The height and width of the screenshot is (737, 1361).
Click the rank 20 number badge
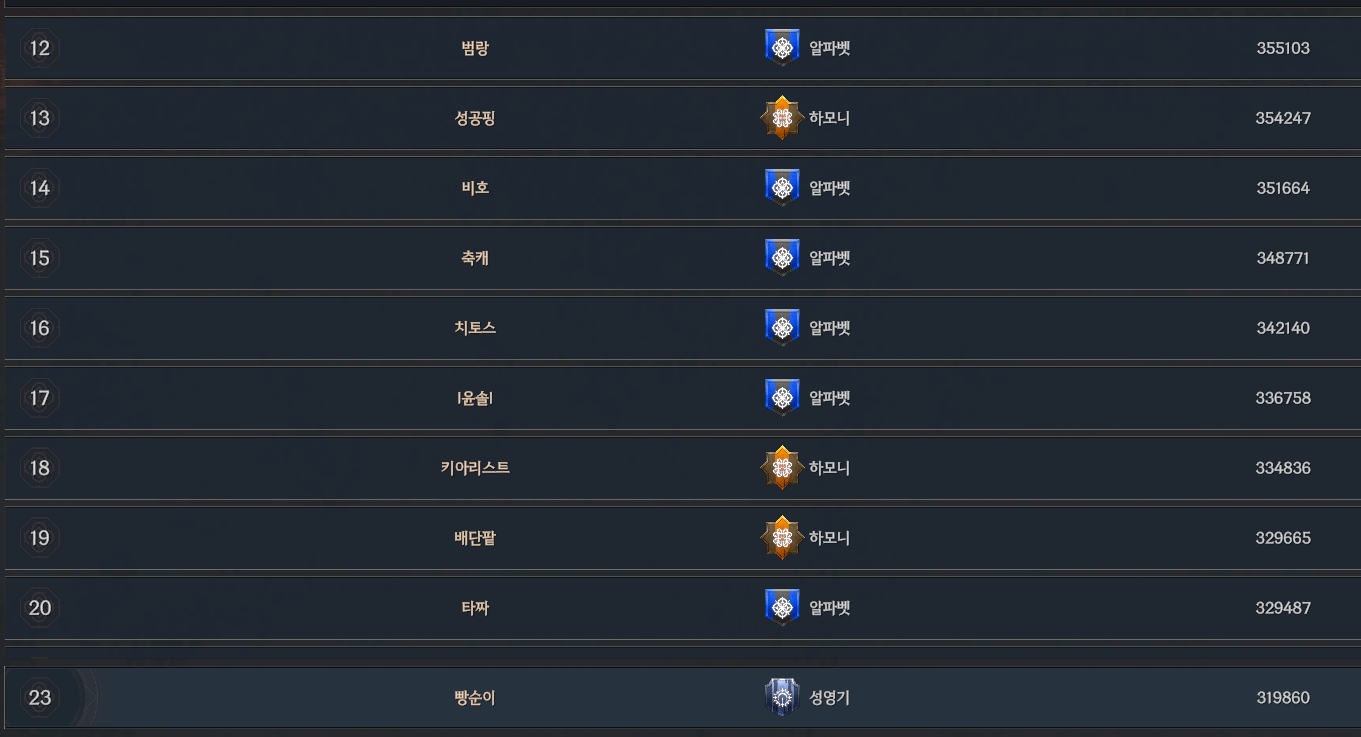pos(39,608)
